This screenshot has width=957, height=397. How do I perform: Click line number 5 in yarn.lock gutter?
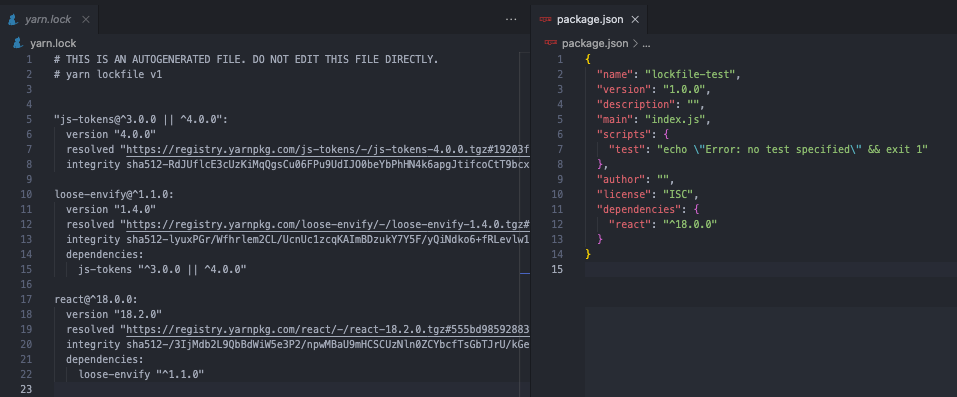(x=28, y=120)
